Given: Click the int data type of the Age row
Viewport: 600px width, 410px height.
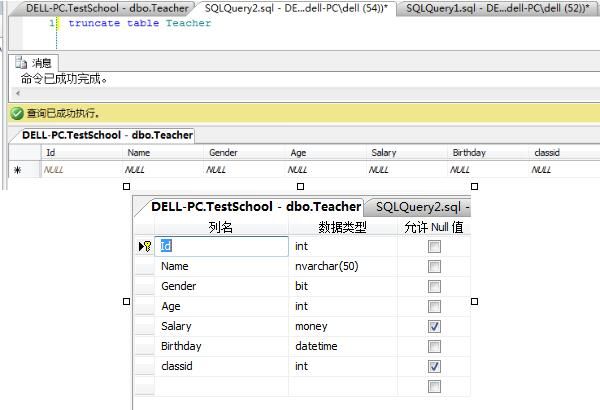Looking at the screenshot, I should pos(343,306).
